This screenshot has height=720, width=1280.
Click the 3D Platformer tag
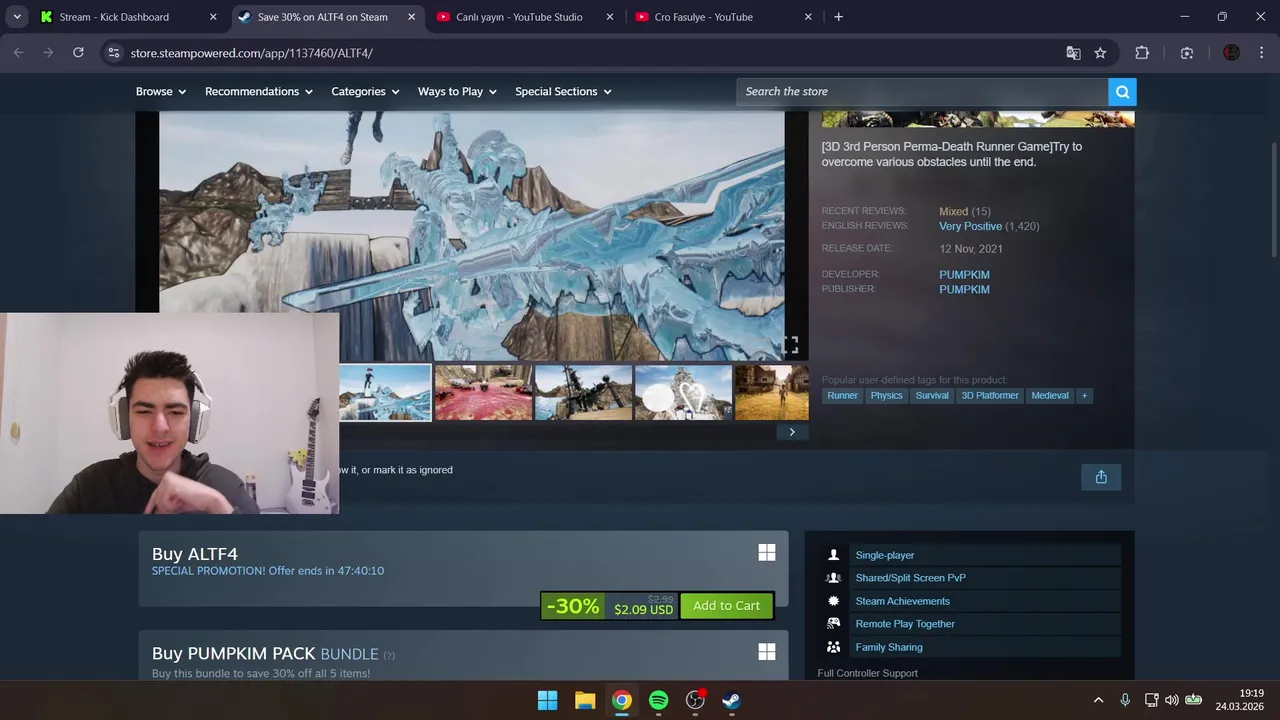990,396
